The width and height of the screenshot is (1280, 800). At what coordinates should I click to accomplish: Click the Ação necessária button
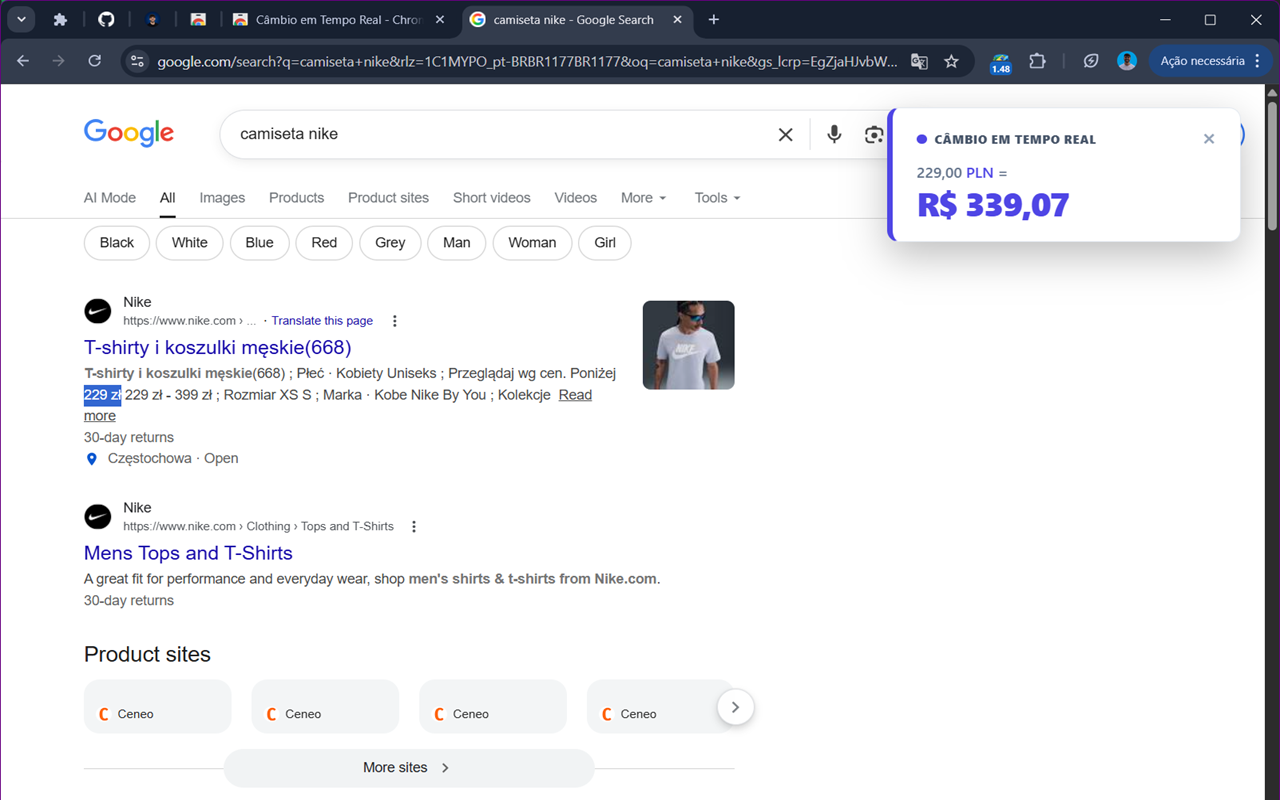click(1210, 61)
